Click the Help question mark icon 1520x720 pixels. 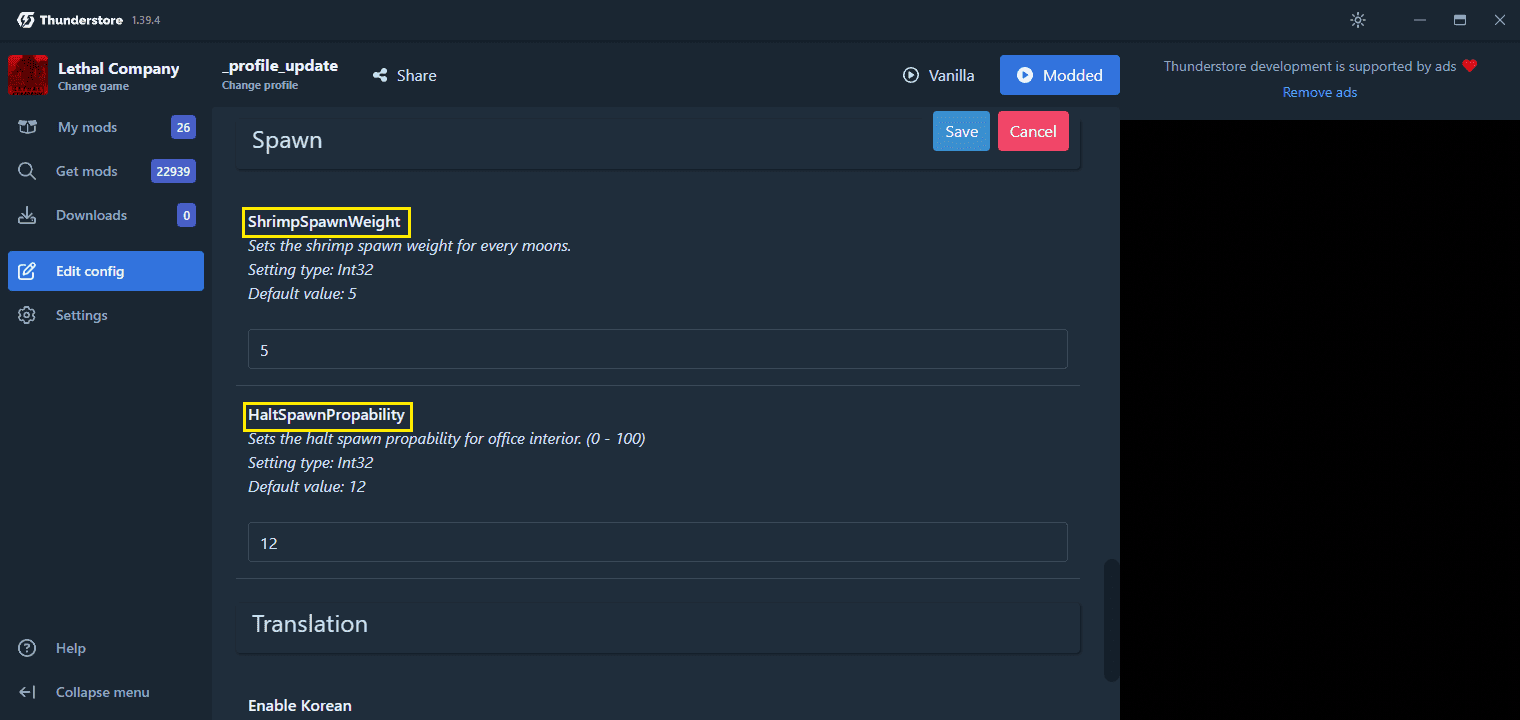pos(27,648)
